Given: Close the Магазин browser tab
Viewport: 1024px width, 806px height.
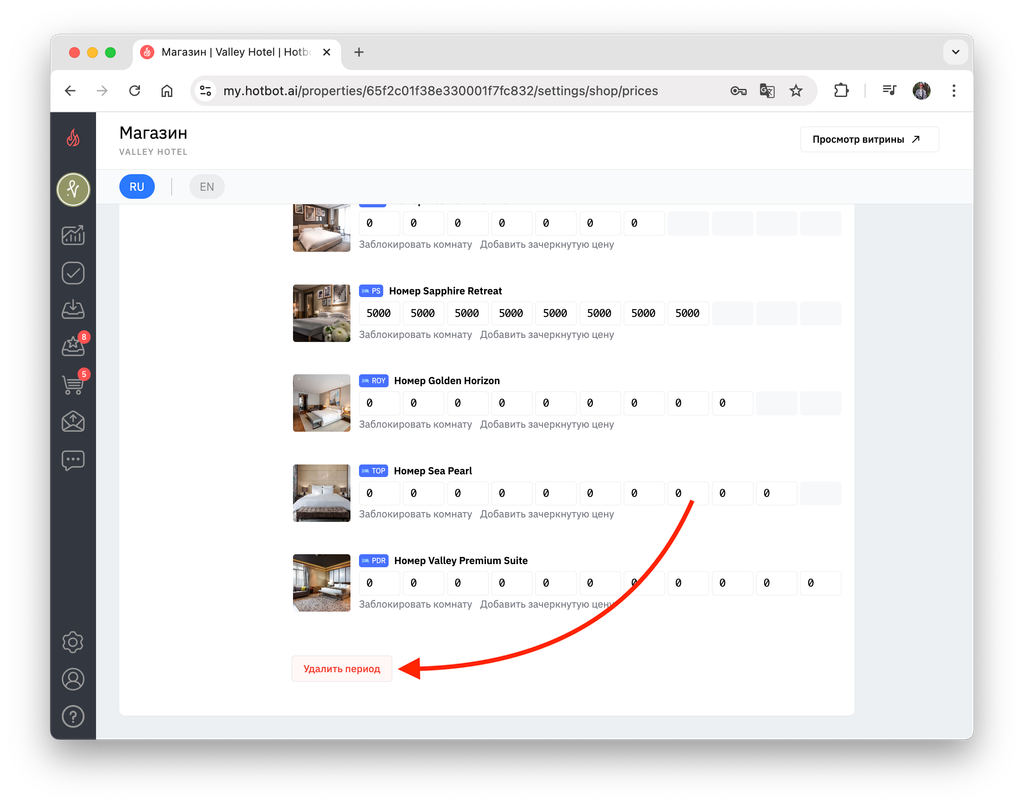Looking at the screenshot, I should [327, 52].
